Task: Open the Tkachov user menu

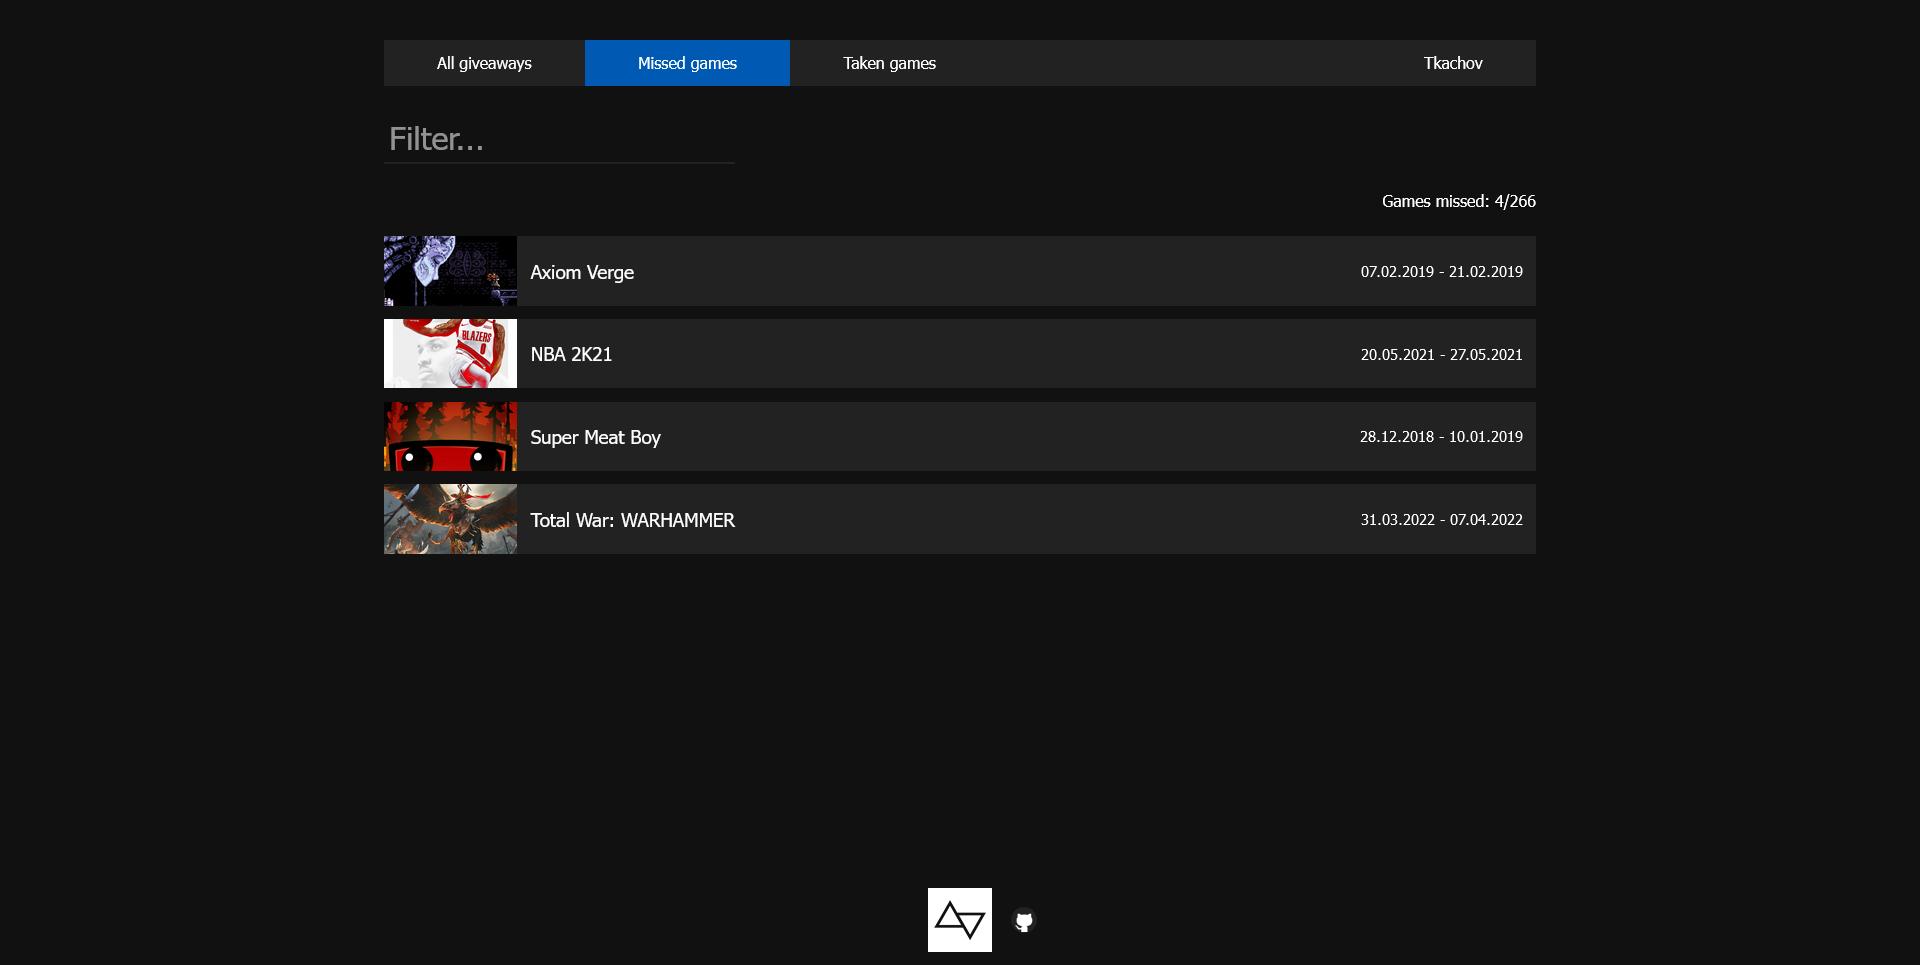Action: [1453, 63]
